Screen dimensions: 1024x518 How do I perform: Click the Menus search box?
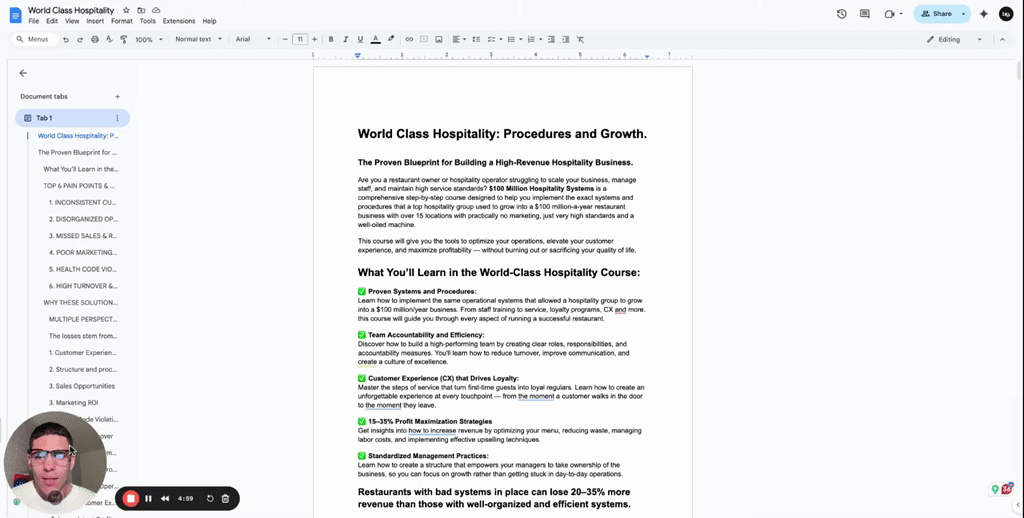(33, 39)
